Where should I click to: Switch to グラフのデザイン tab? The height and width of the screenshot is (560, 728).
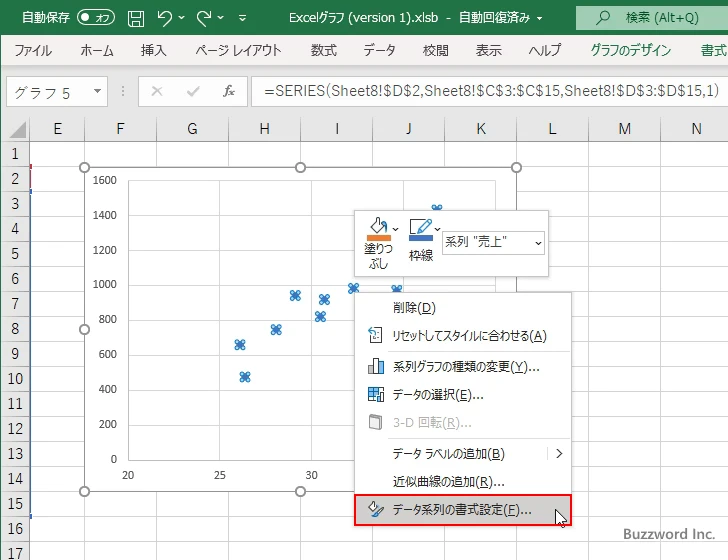coord(630,50)
